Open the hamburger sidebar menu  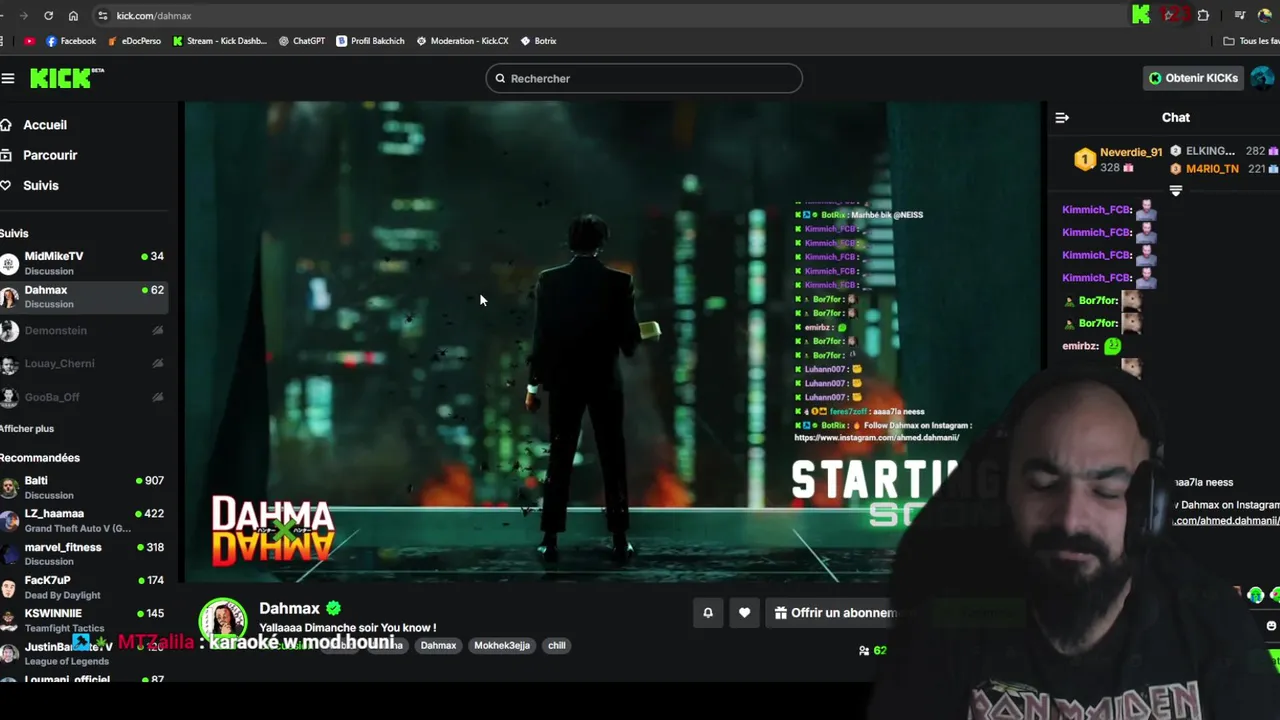(8, 78)
